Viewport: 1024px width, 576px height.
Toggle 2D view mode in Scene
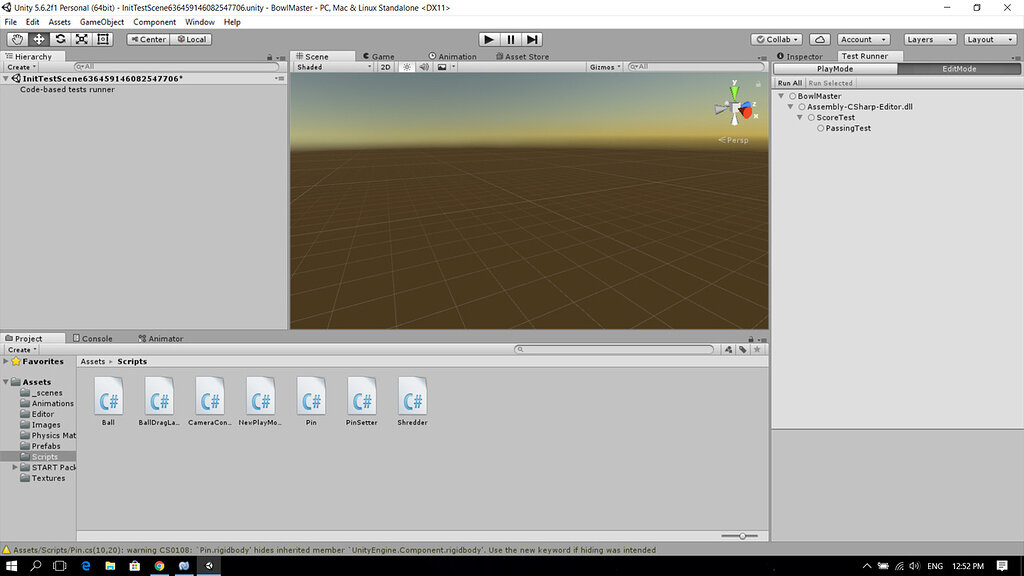pos(385,67)
